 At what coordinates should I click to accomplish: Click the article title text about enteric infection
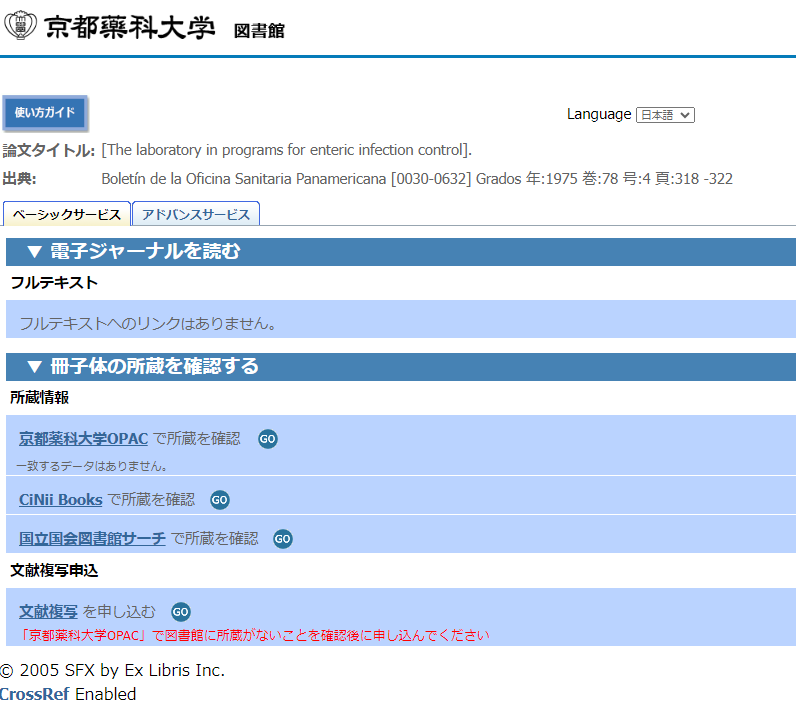coord(287,150)
